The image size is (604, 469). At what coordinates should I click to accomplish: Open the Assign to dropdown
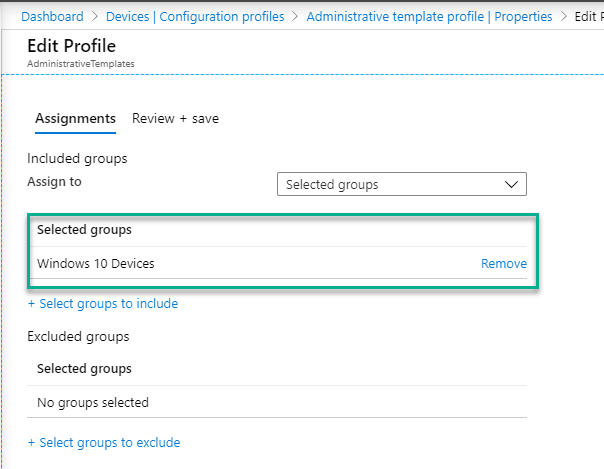402,184
